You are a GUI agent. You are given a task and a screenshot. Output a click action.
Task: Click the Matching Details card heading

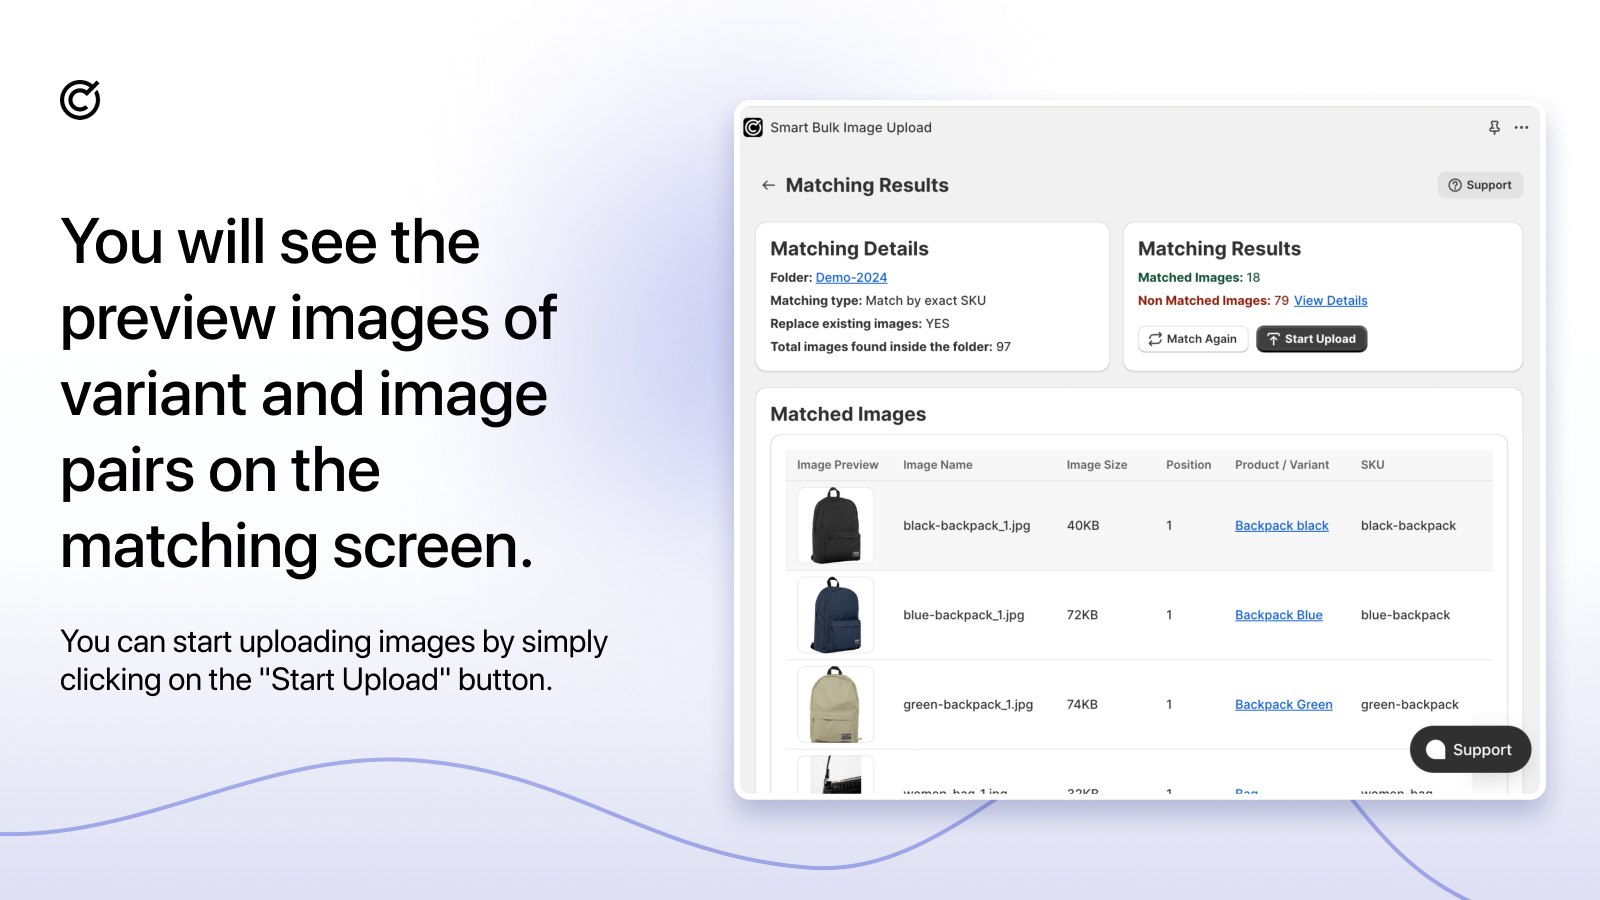click(x=849, y=249)
